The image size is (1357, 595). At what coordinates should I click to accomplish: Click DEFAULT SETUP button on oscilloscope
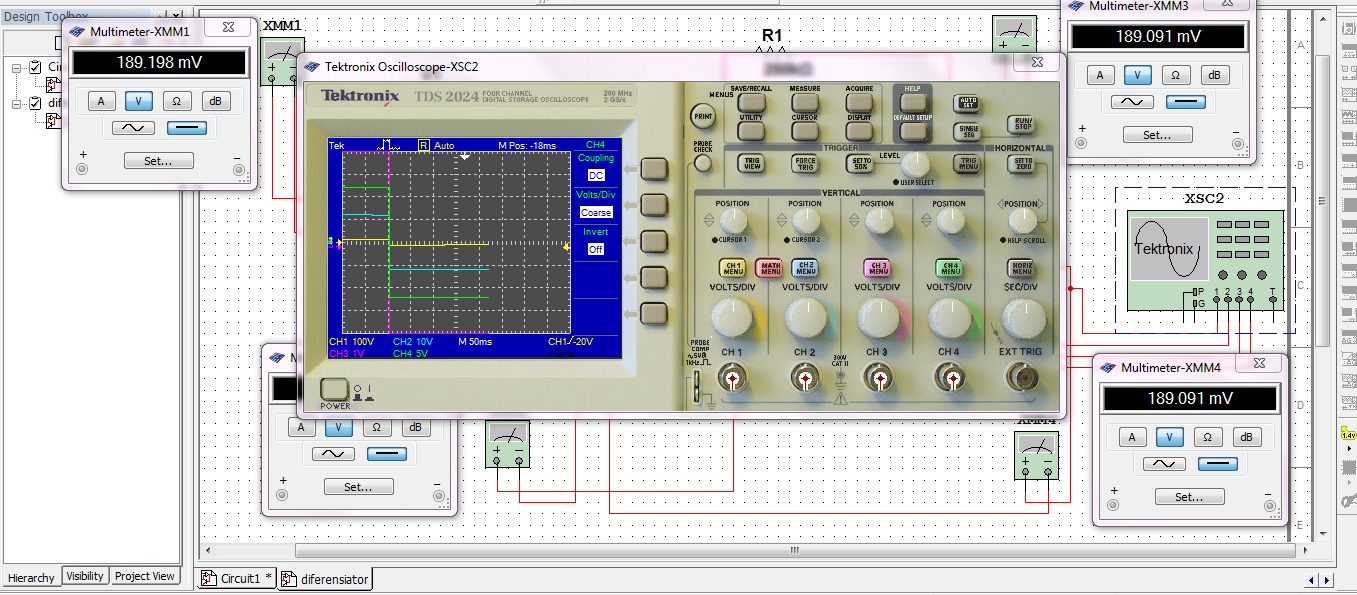point(912,130)
